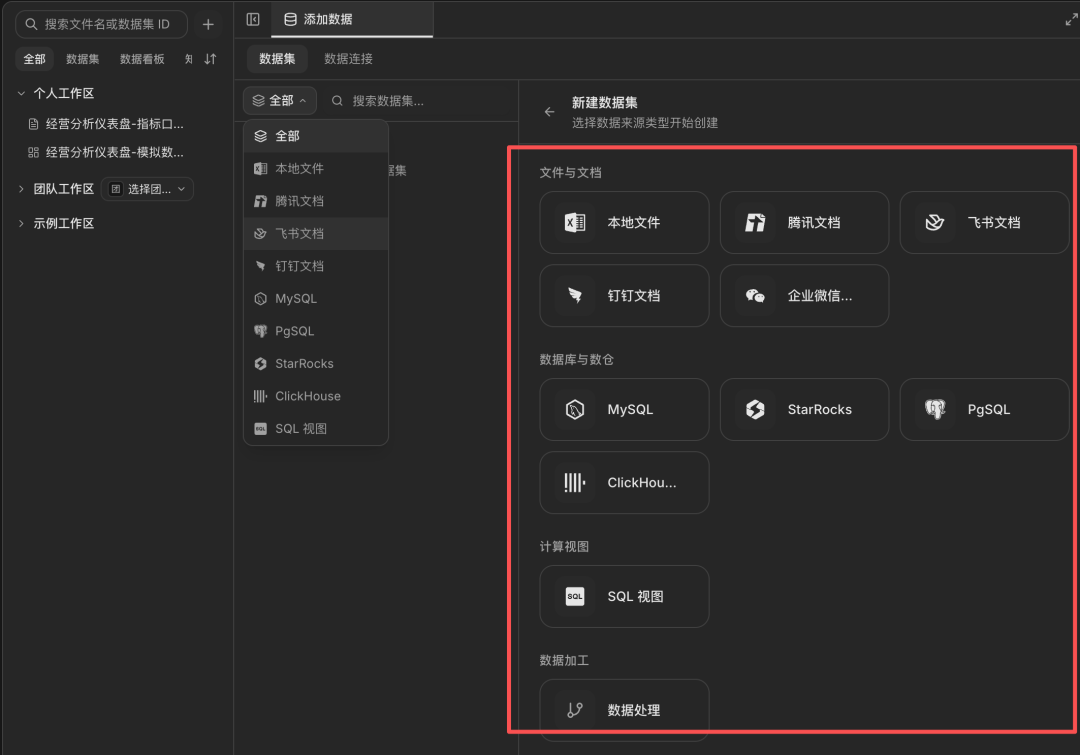Click the back arrow next to 新建数据集
This screenshot has height=755, width=1080.
click(x=549, y=112)
